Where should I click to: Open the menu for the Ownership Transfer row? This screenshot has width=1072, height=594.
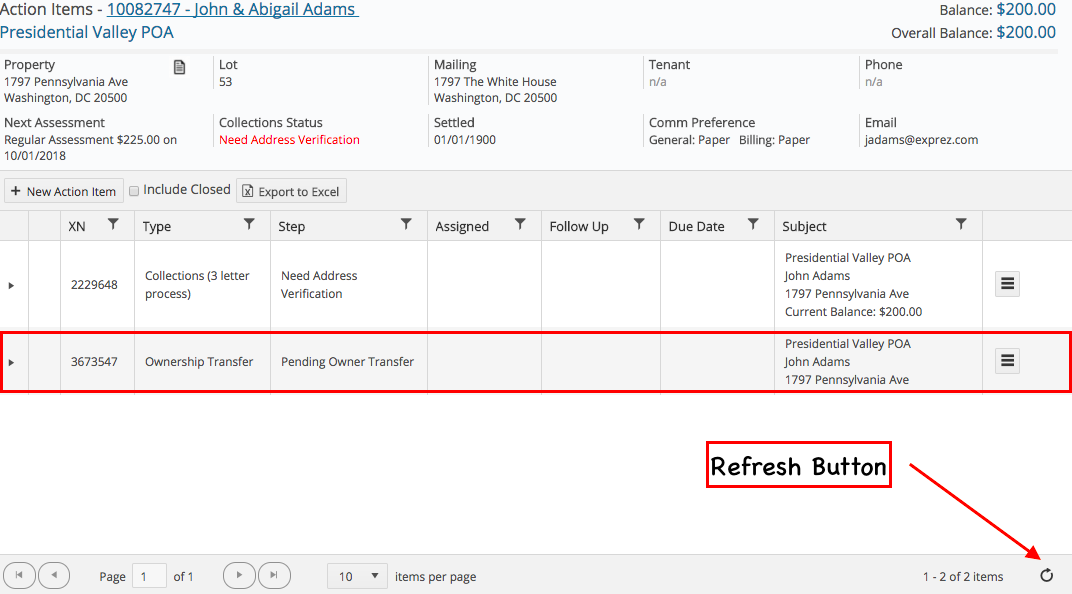[1007, 360]
